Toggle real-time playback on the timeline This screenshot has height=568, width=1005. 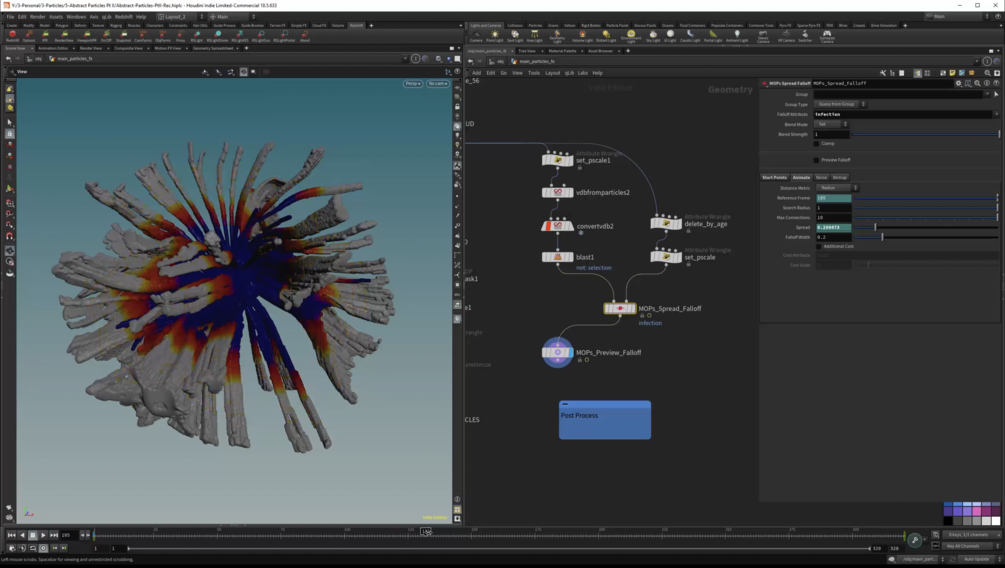(x=44, y=548)
